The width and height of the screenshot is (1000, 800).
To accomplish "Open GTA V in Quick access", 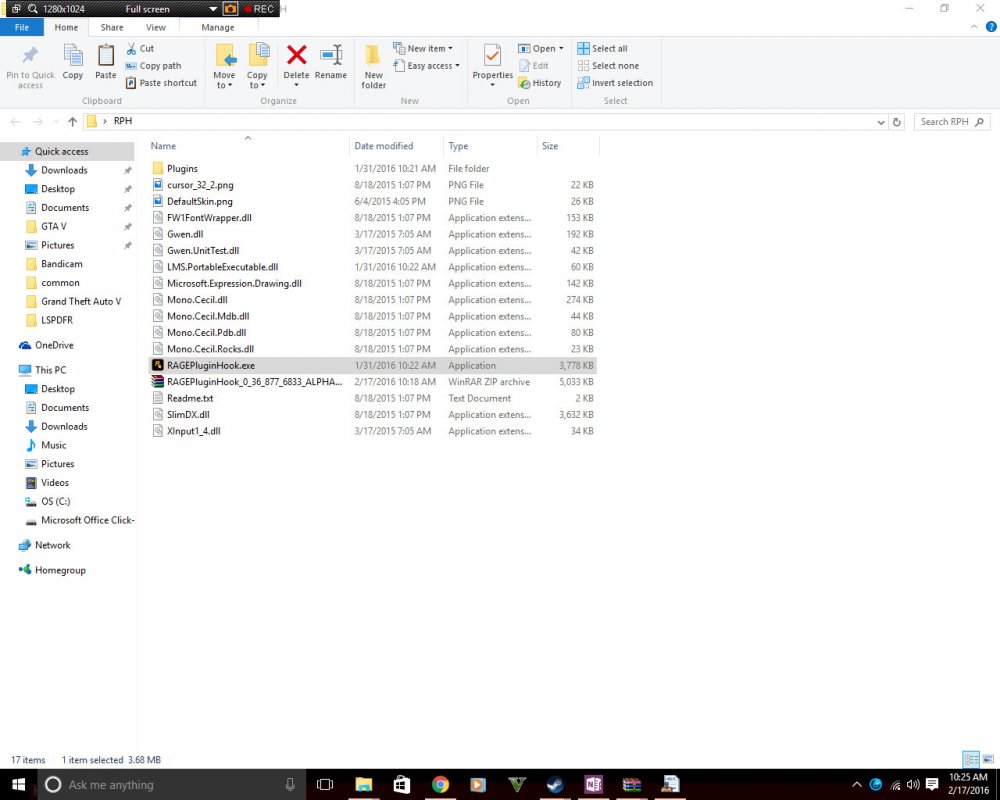I will coord(54,226).
